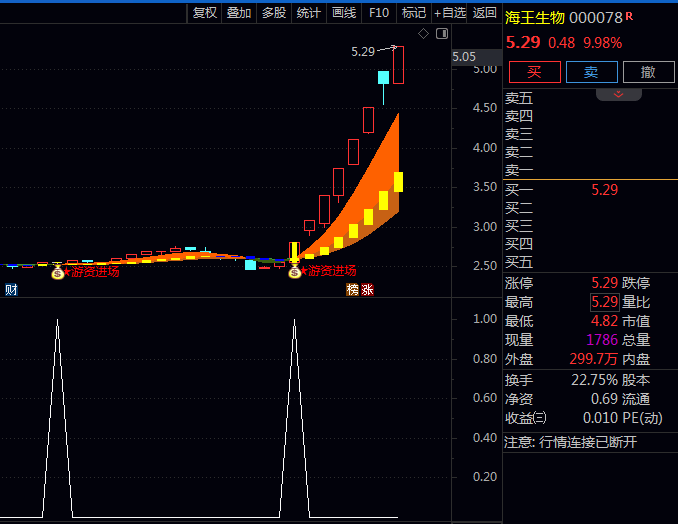The image size is (678, 524).
Task: Click the first money bag marker on chart
Action: (57, 271)
